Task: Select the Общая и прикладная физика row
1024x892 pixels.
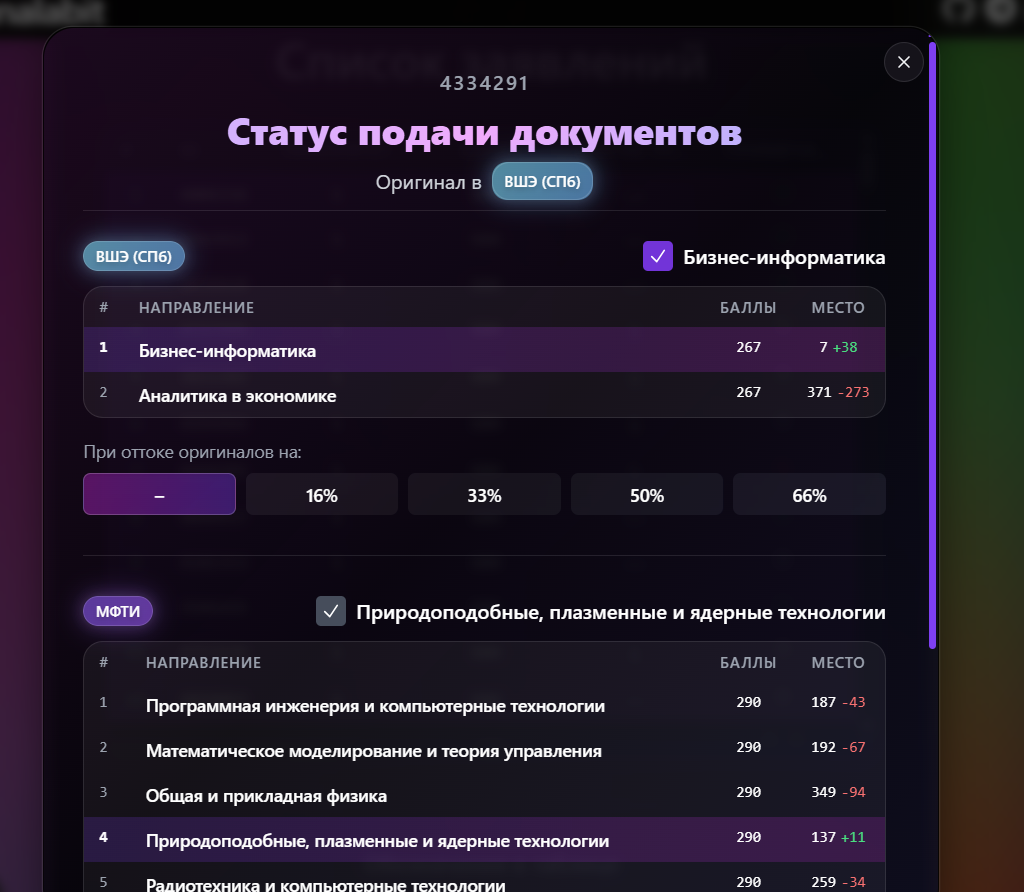Action: (485, 795)
